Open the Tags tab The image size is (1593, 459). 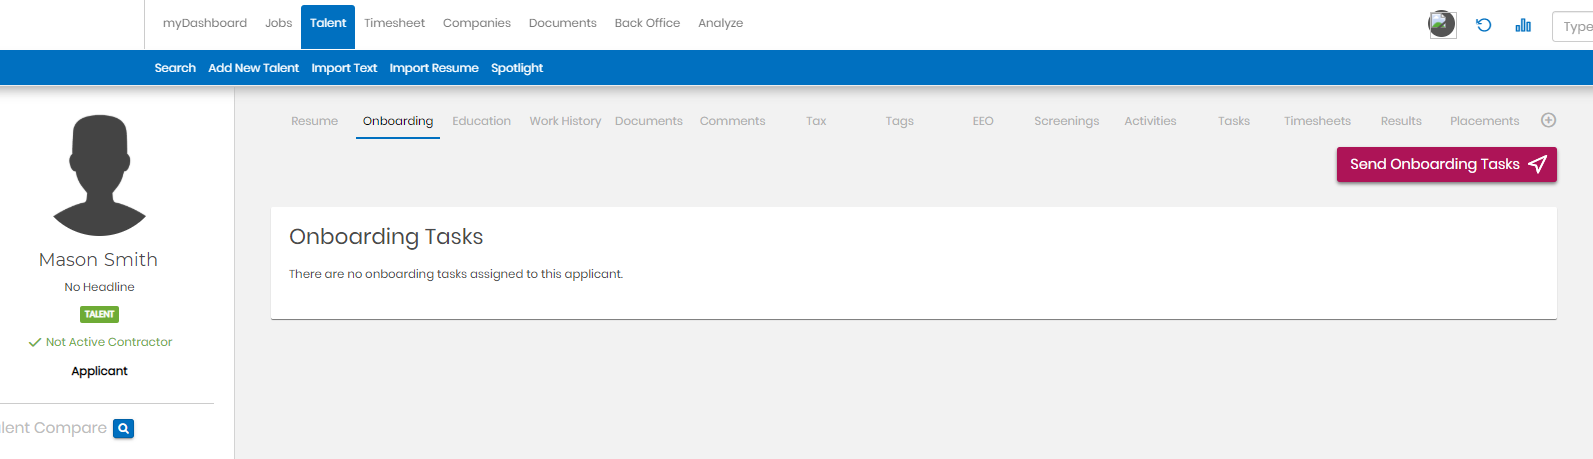pos(899,121)
